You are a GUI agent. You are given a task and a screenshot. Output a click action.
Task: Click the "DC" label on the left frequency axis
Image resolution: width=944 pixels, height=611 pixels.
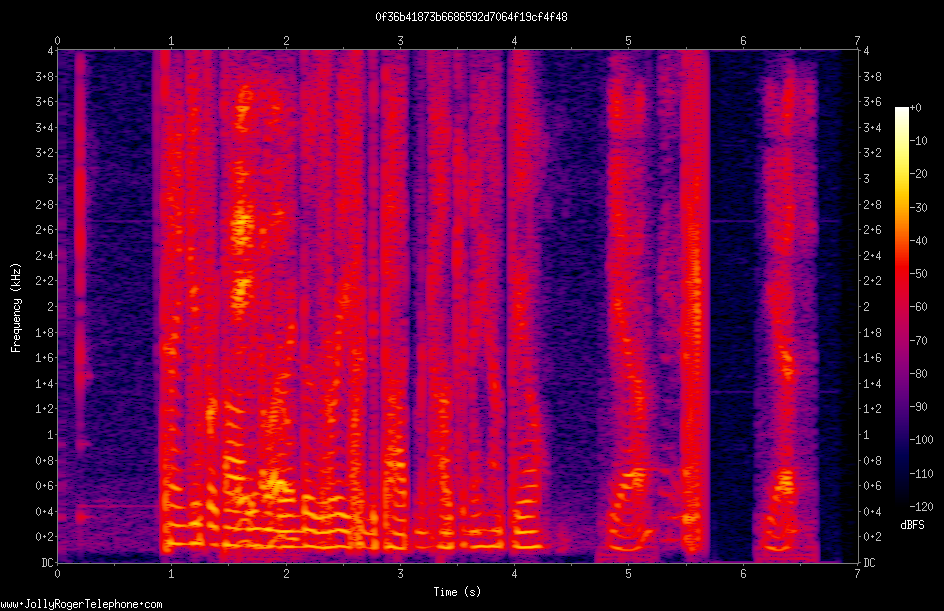click(x=47, y=563)
